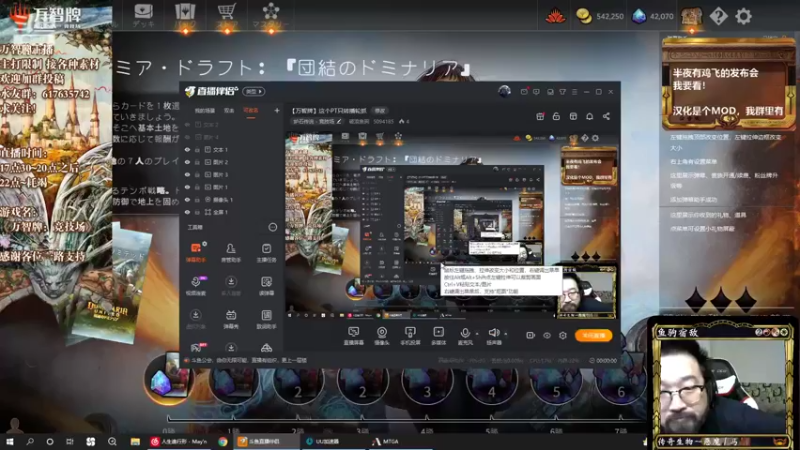Expand the microphone options arrow
This screenshot has width=800, height=450.
[x=477, y=334]
